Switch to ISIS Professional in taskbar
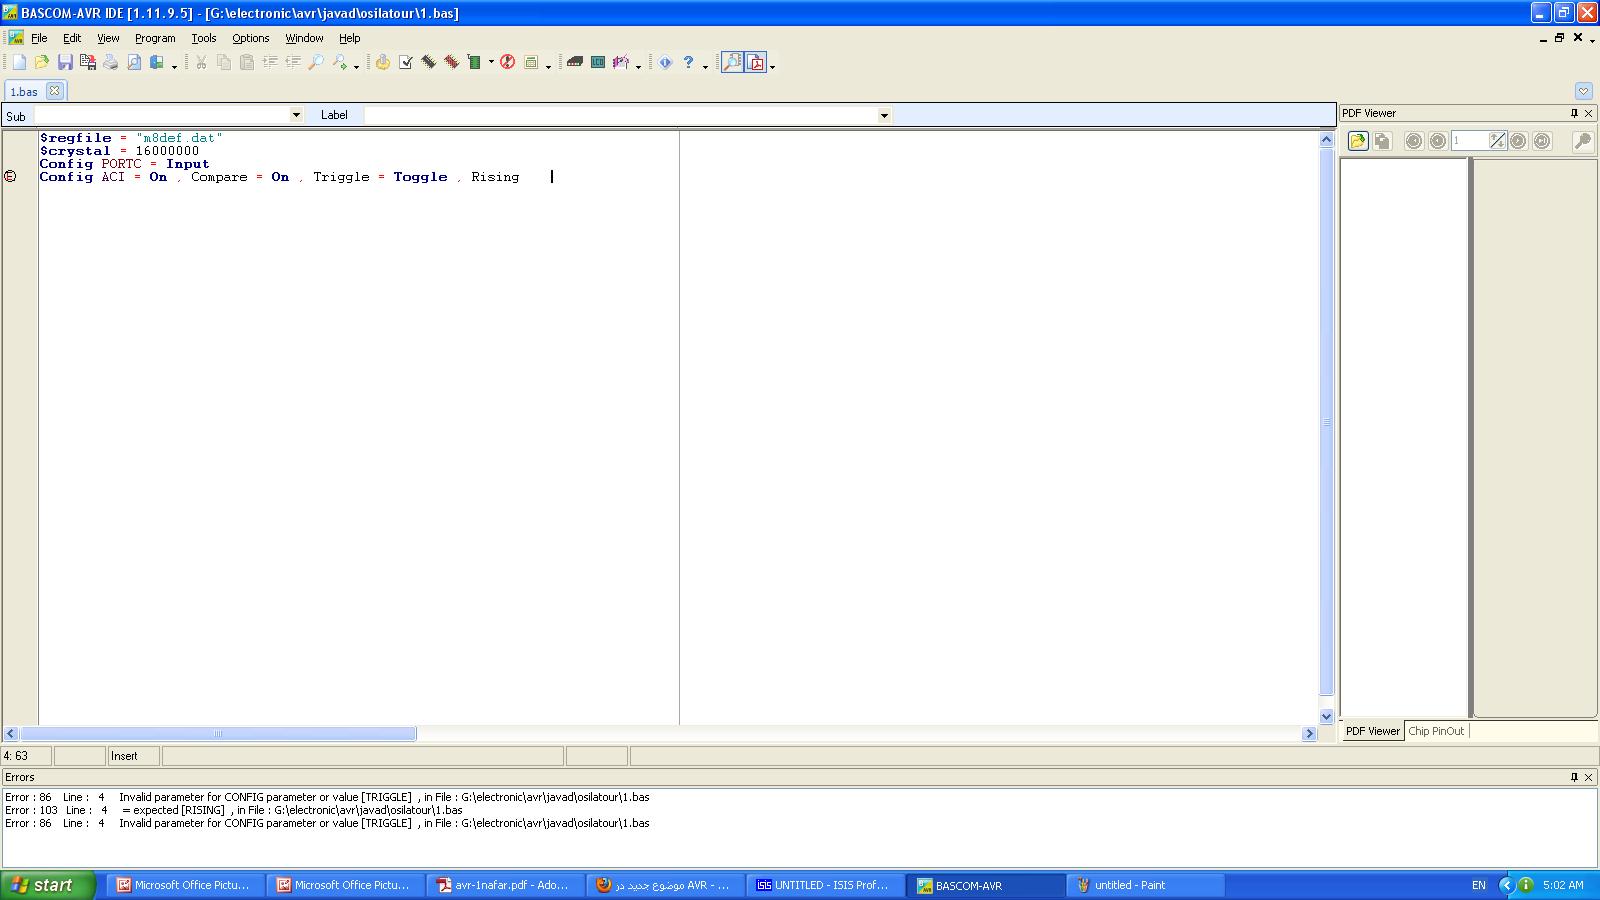The width and height of the screenshot is (1600, 900). pos(826,885)
